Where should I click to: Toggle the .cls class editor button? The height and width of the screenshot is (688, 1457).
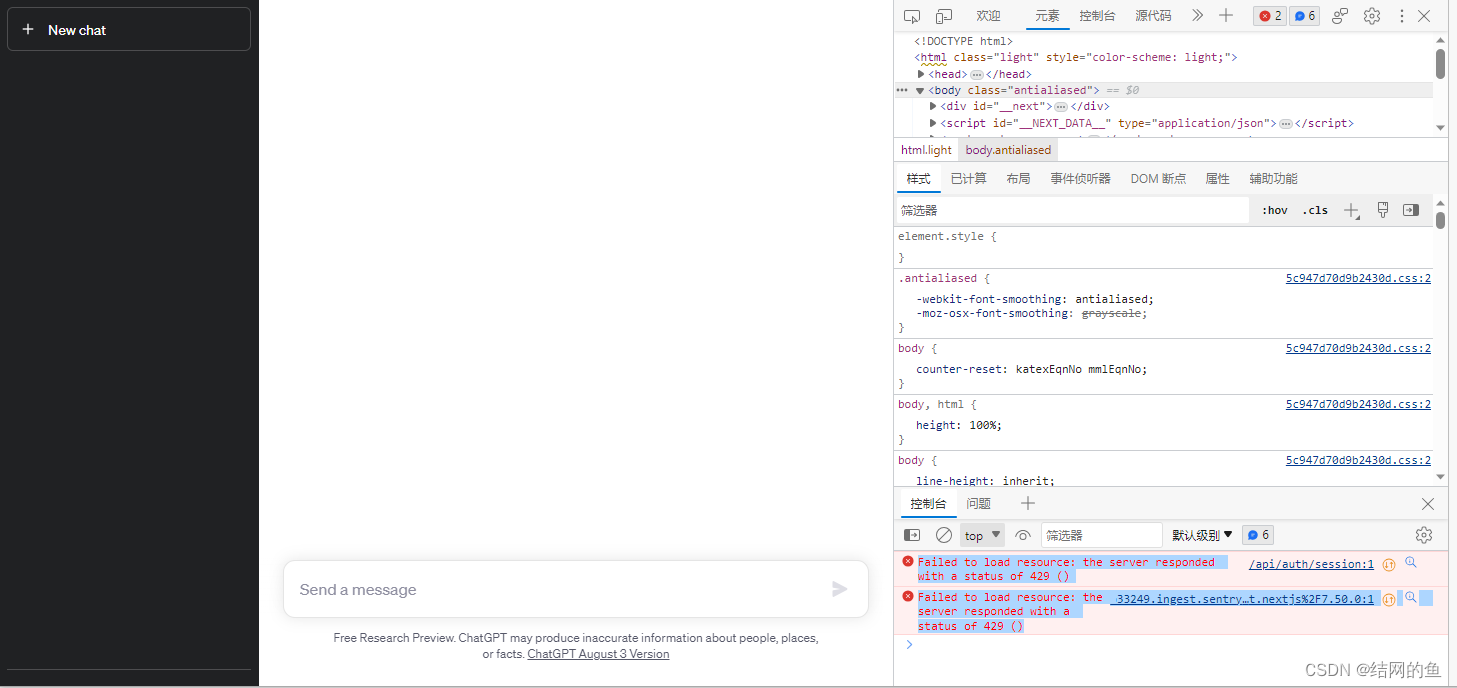1315,210
